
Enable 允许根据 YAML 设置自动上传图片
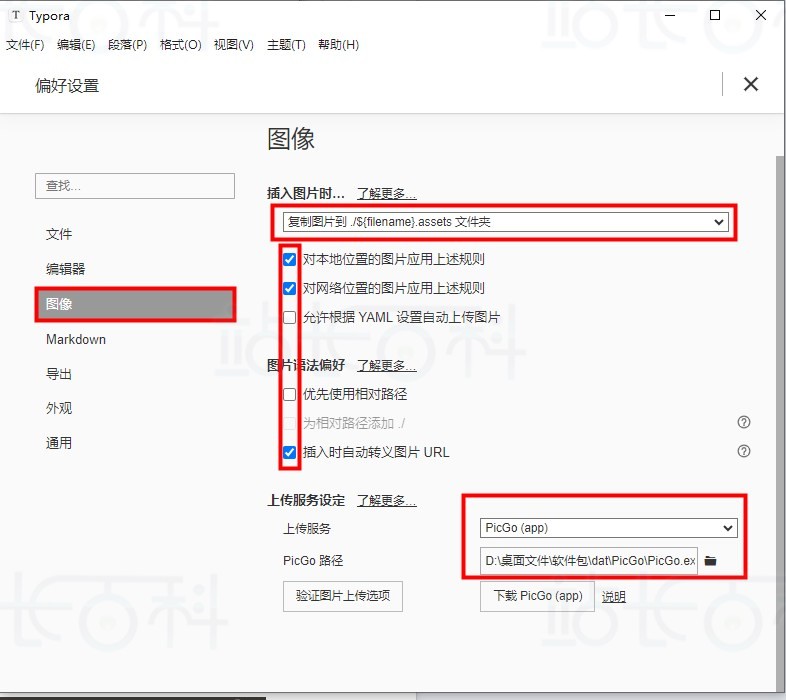coord(289,317)
